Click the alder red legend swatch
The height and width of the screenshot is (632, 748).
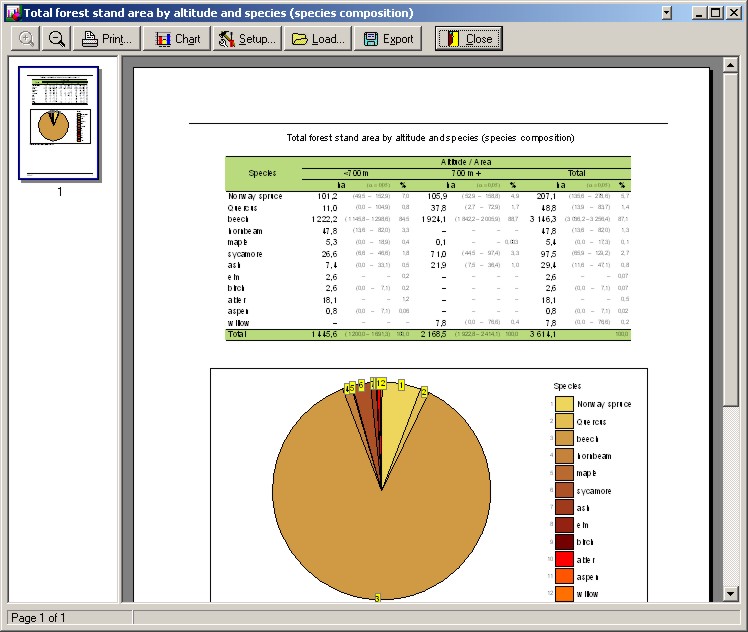tap(565, 560)
